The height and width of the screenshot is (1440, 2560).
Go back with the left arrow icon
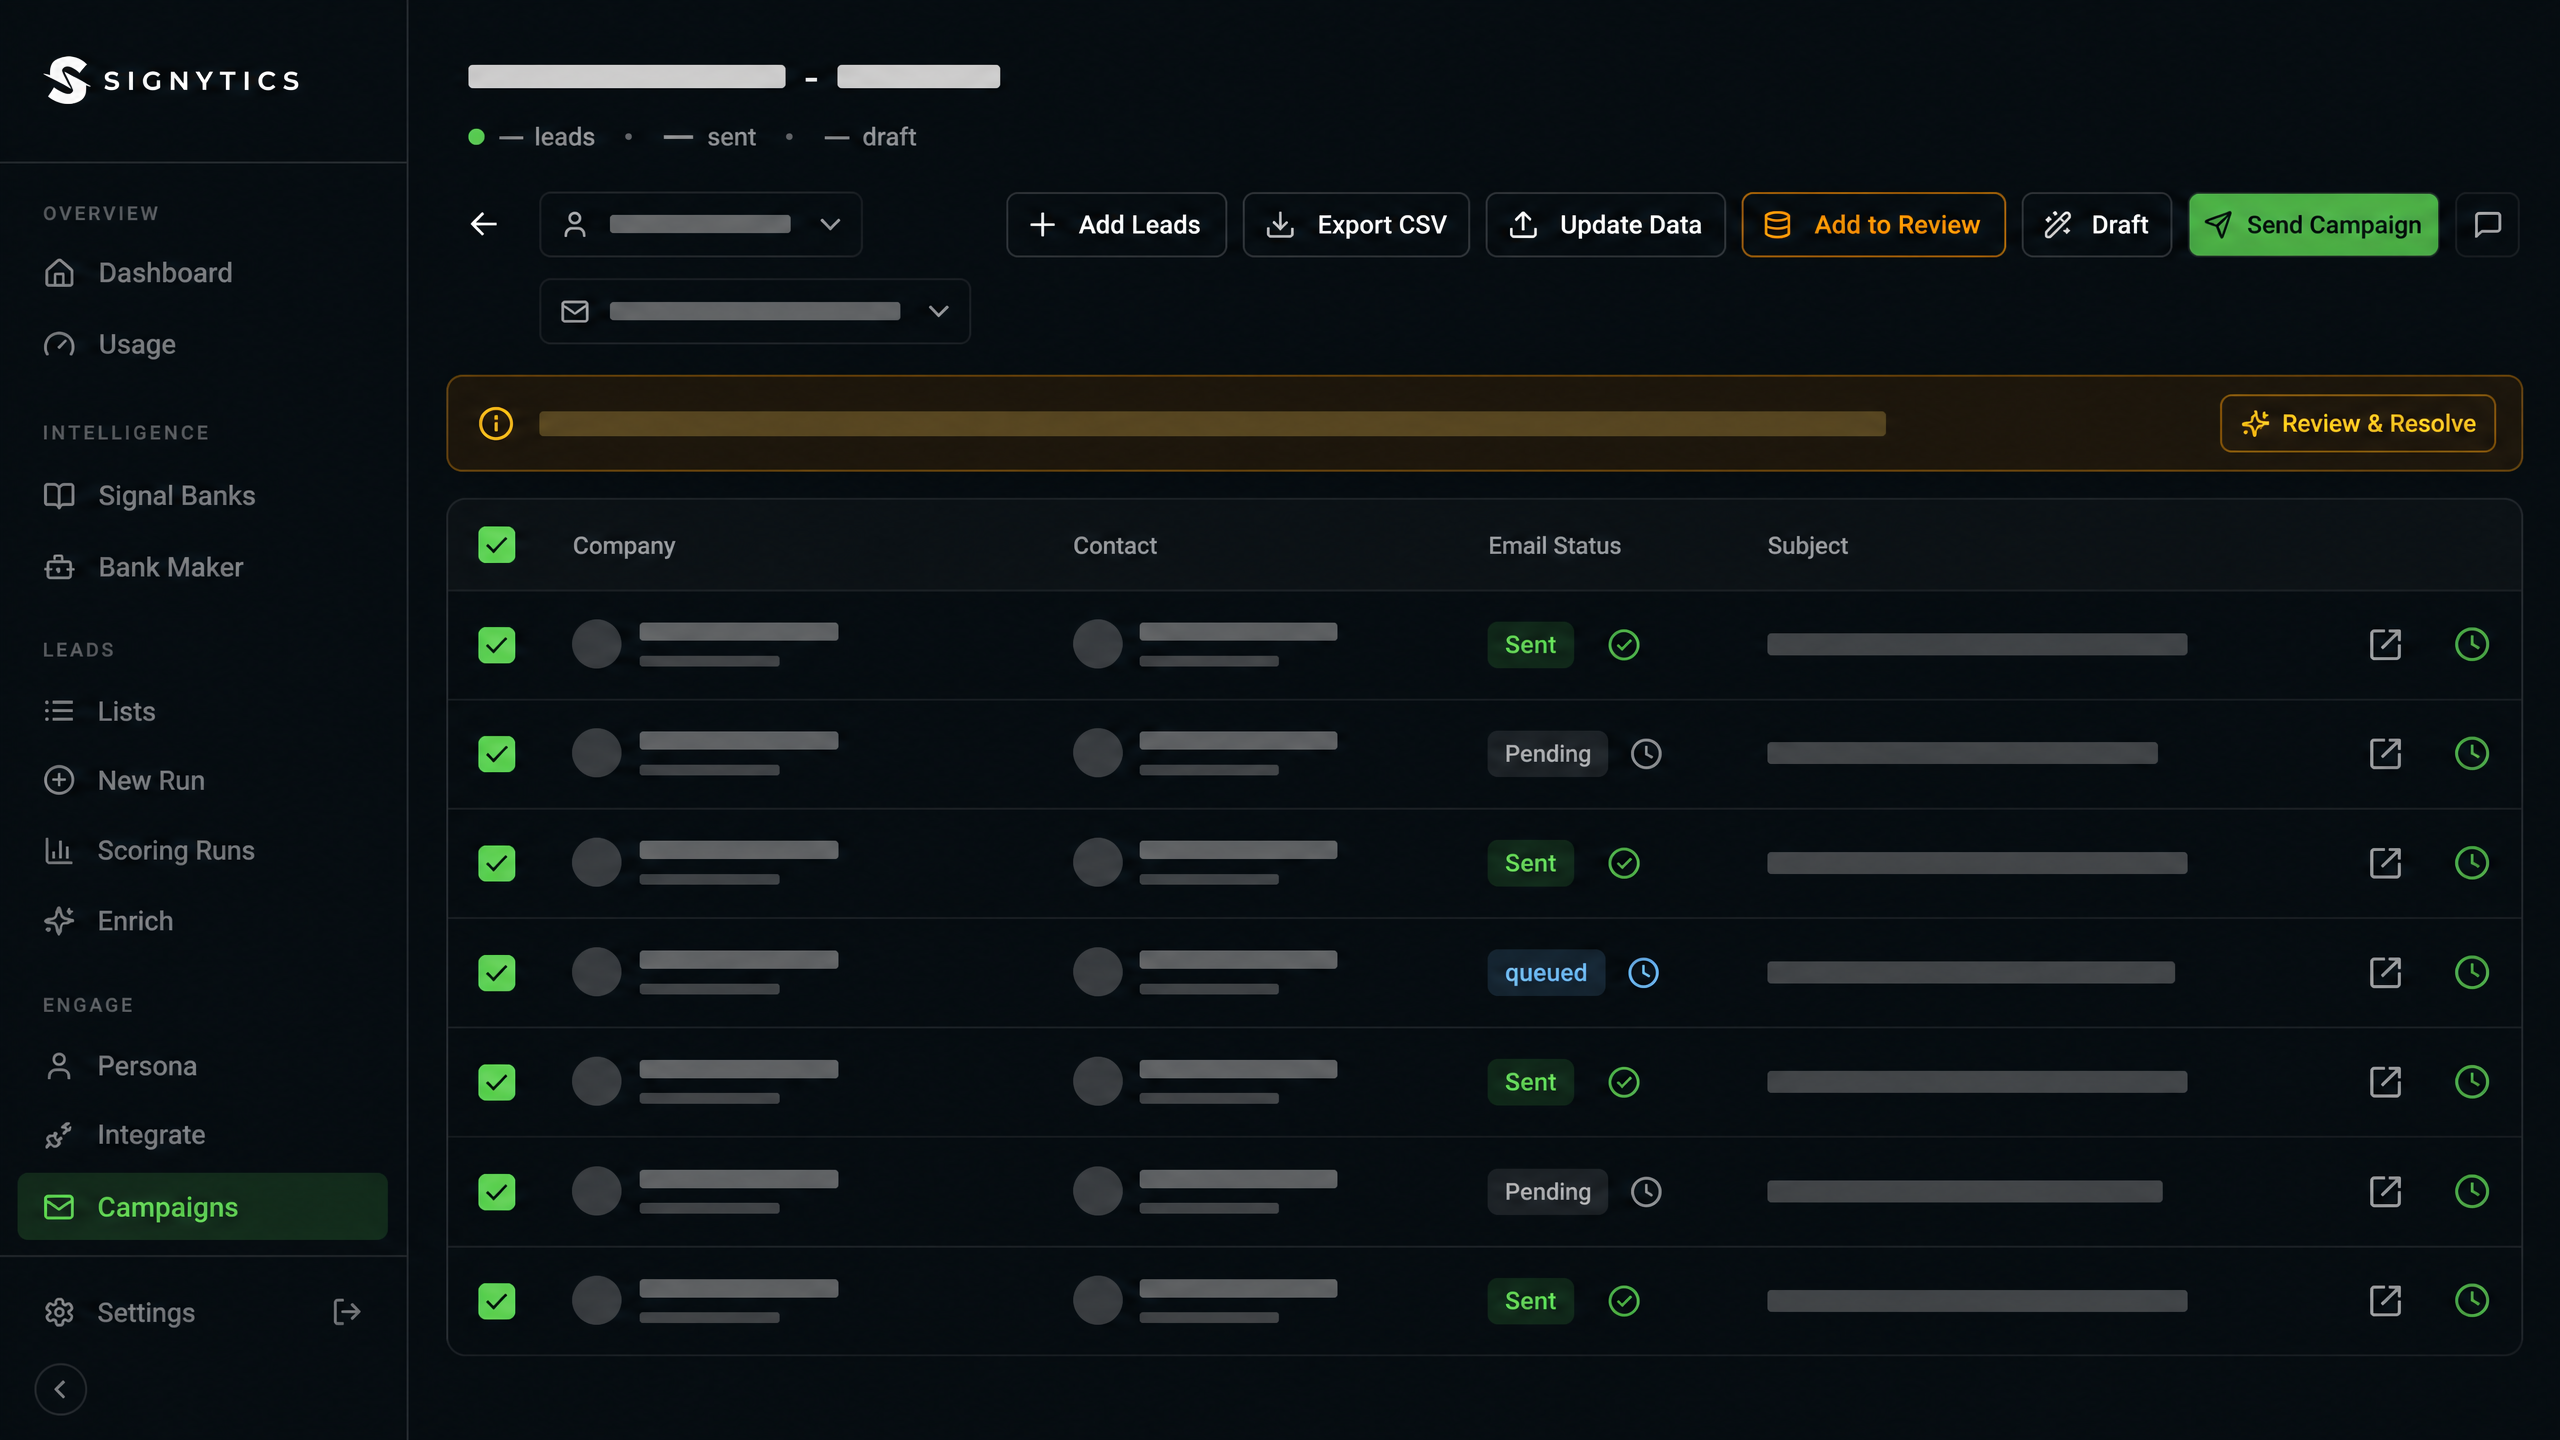coord(484,224)
